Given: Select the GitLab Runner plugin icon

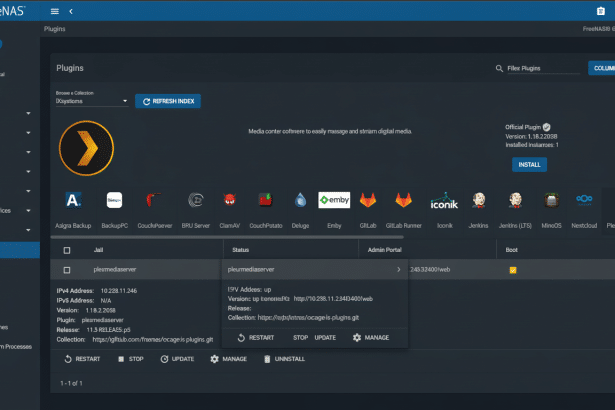Looking at the screenshot, I should coord(404,200).
